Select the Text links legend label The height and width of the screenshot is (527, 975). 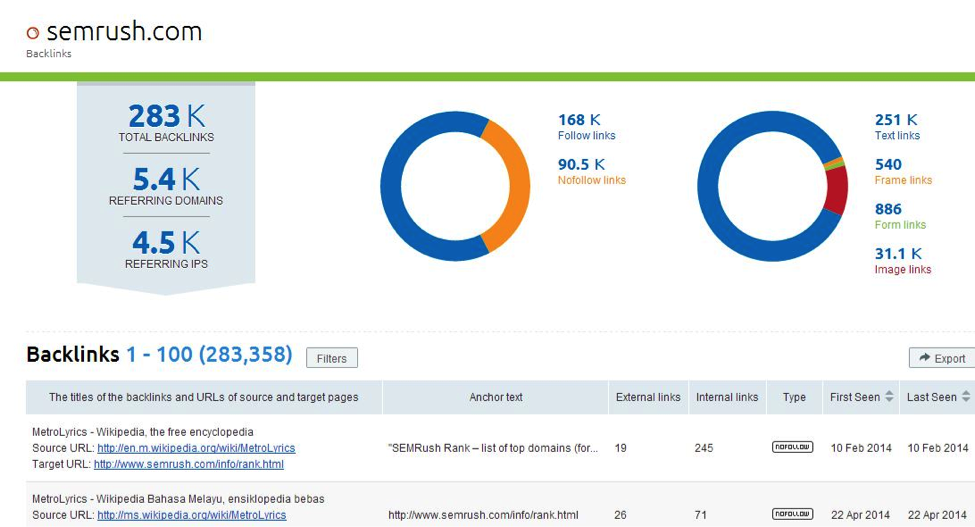[897, 136]
